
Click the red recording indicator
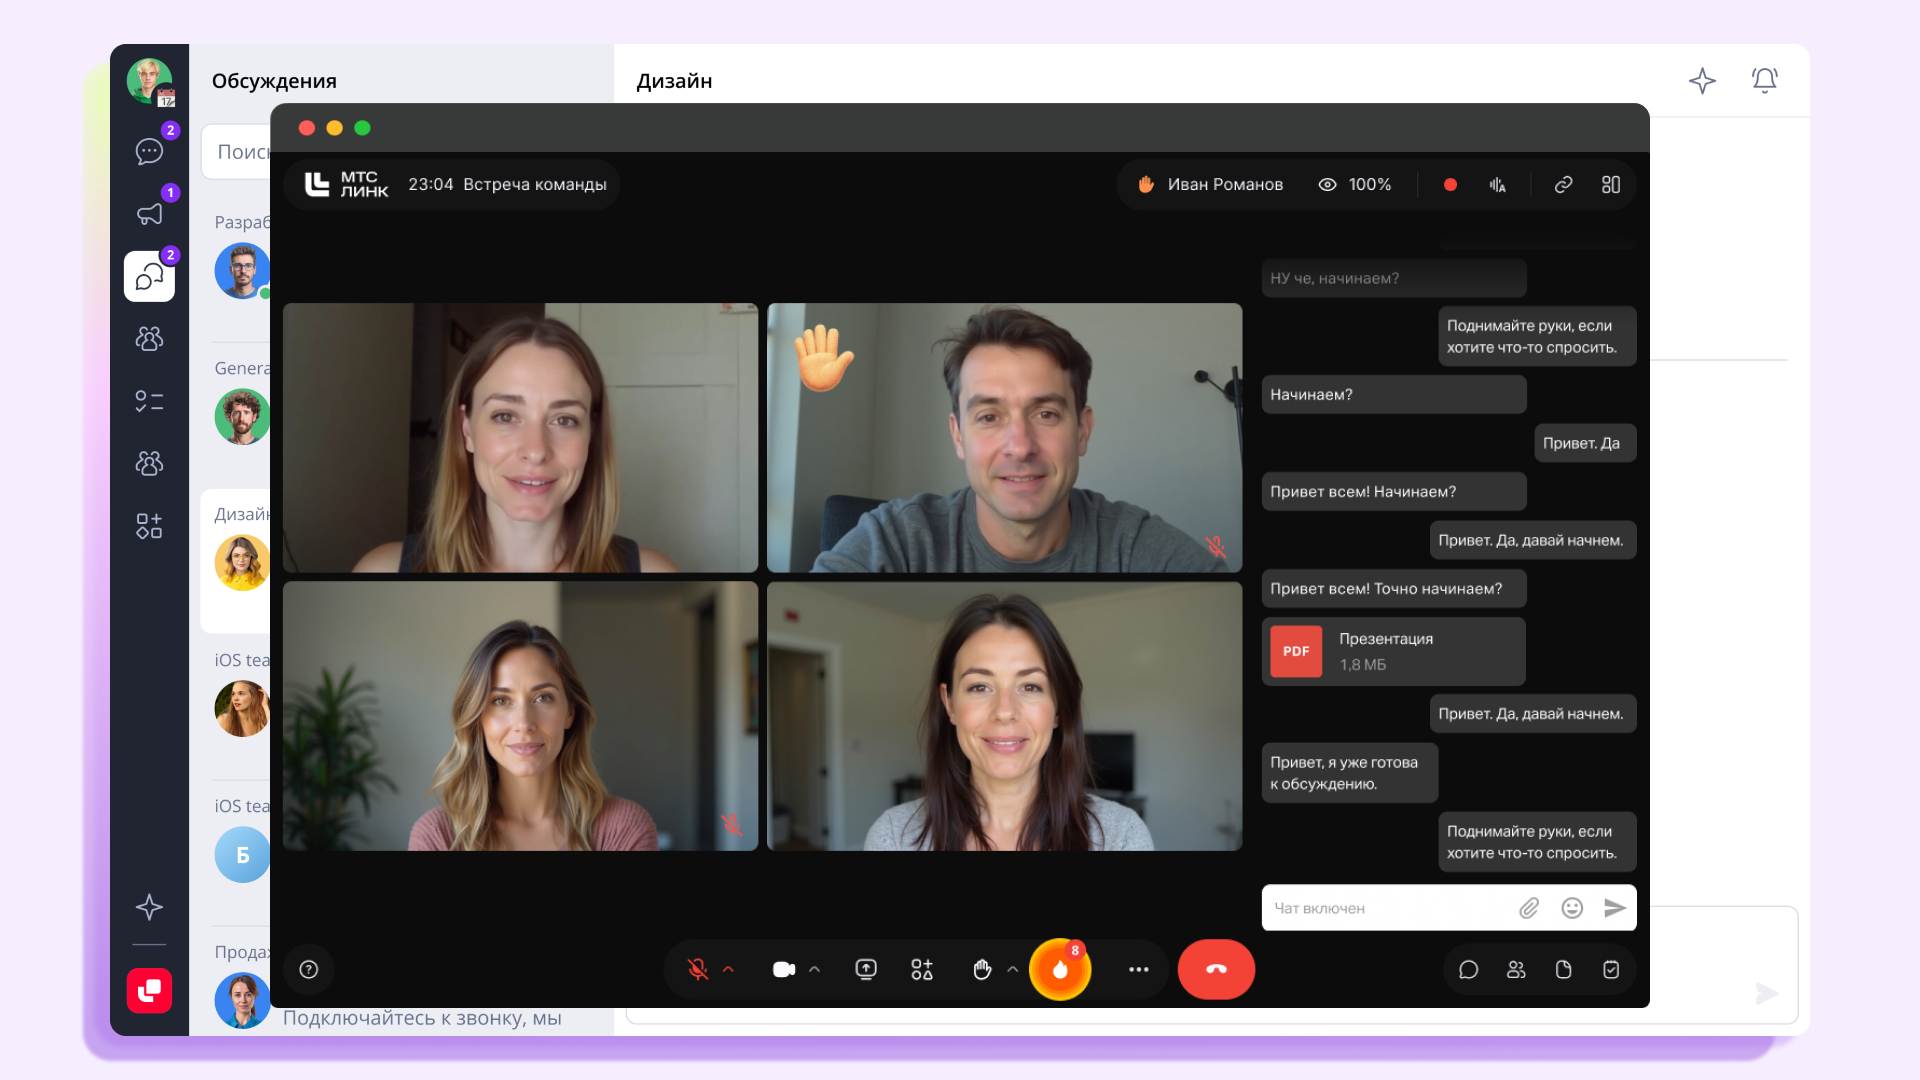coord(1450,184)
